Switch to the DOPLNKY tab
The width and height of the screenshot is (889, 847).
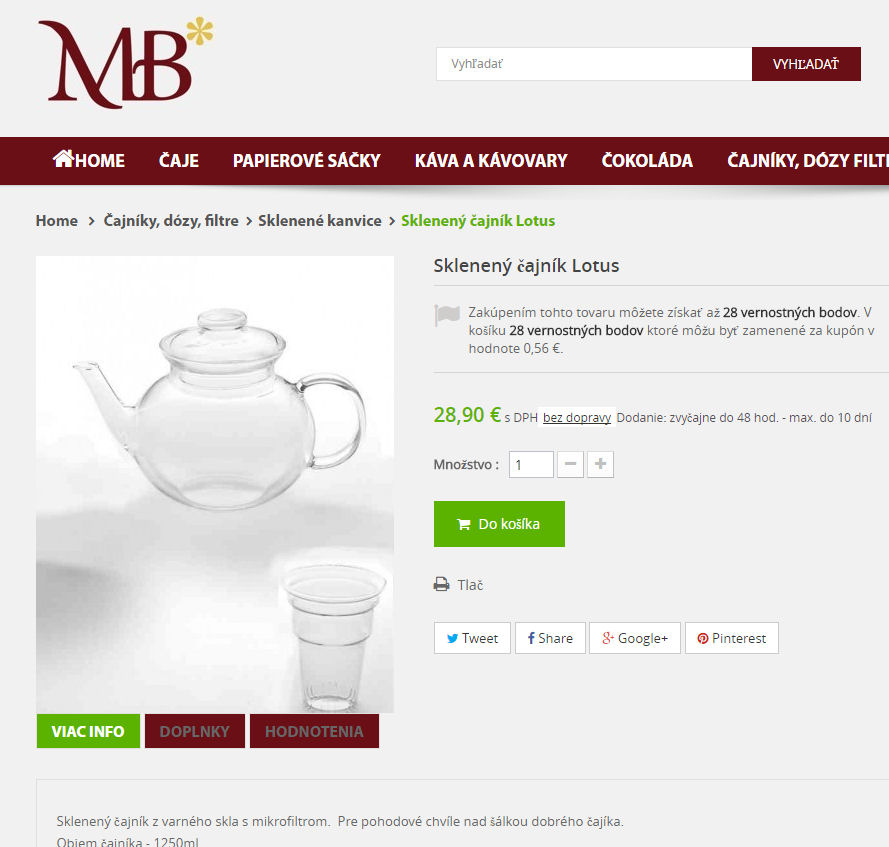point(194,731)
